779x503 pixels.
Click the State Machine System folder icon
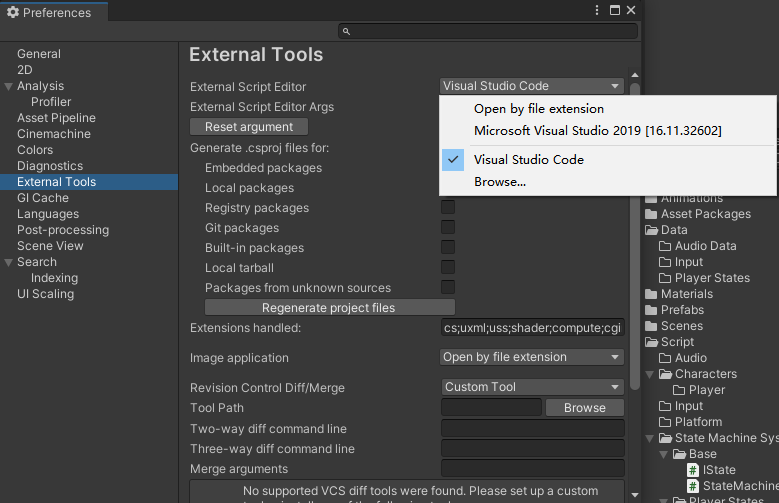[x=665, y=438]
